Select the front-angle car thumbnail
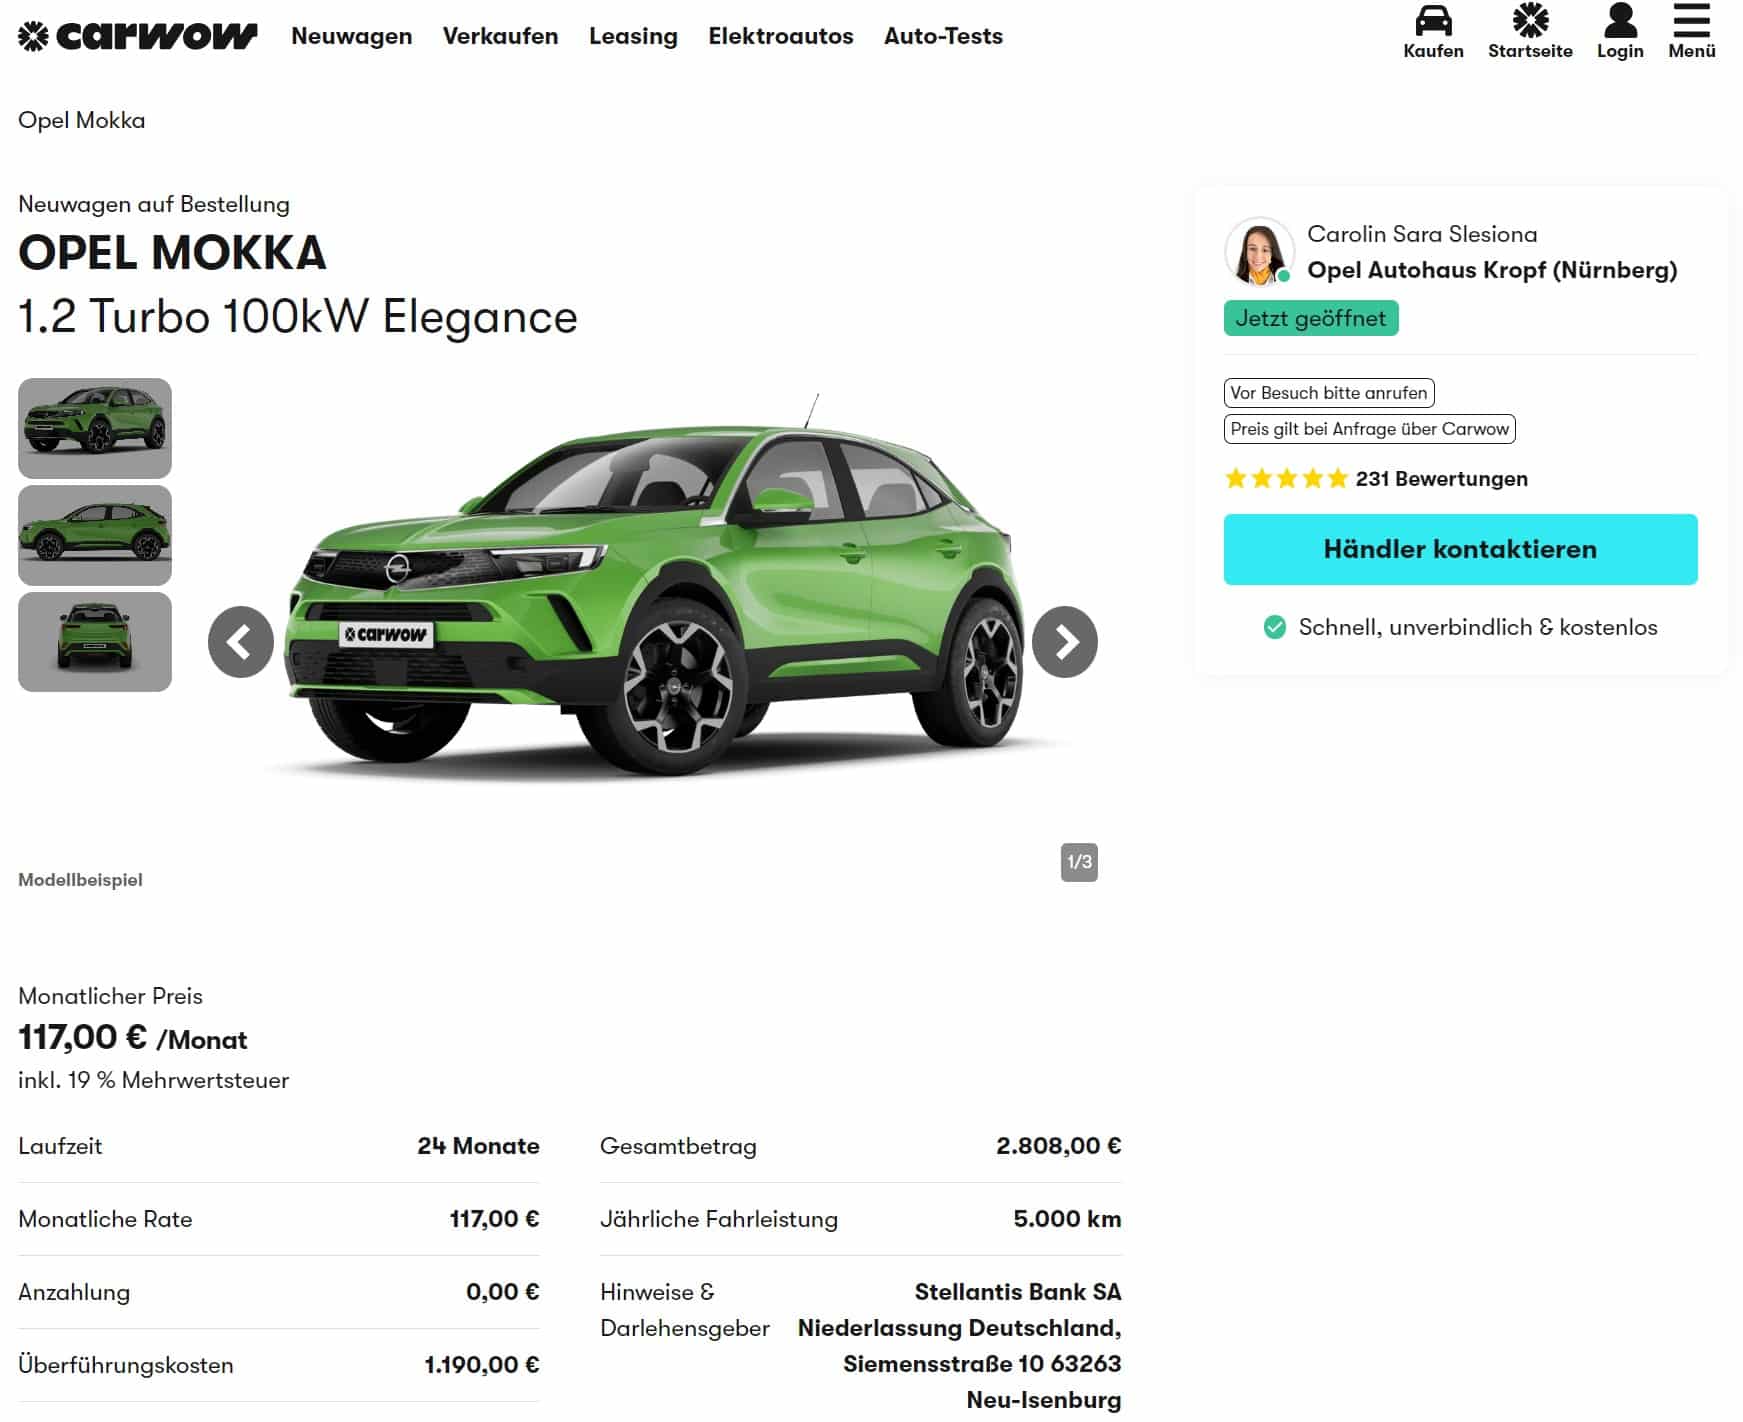1743x1422 pixels. (95, 428)
